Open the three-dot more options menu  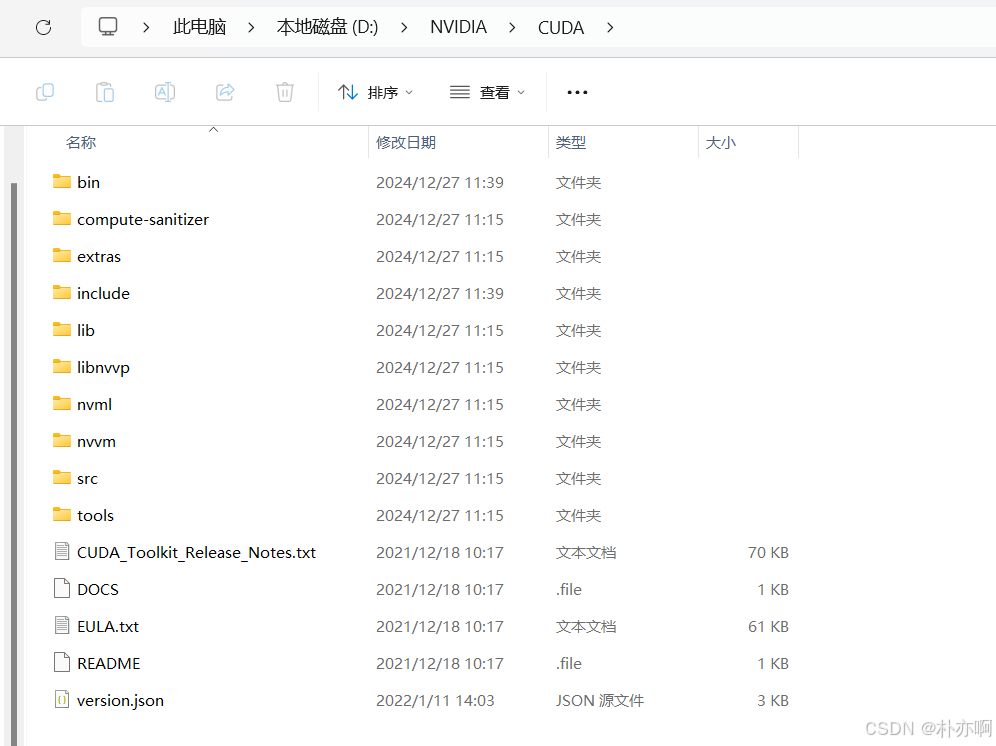pyautogui.click(x=577, y=92)
